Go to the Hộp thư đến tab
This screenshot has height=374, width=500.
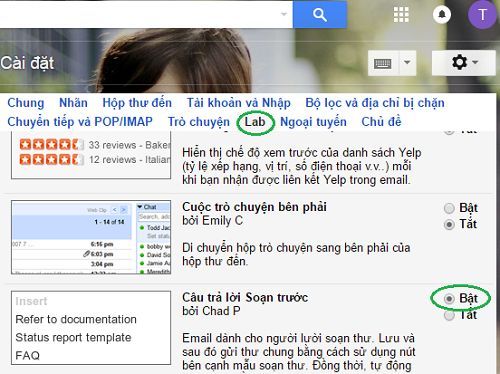click(137, 103)
